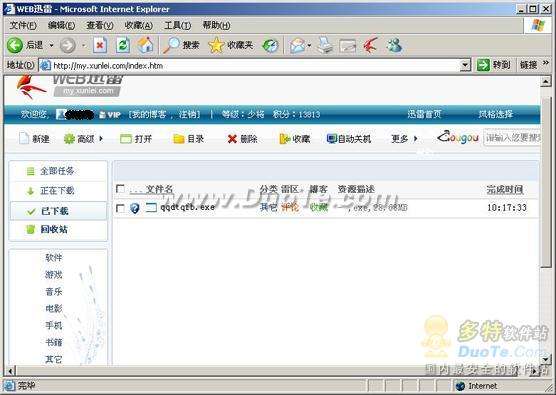Click the vertical scrollbar up arrow
Viewport: 556px width, 395px height.
(545, 82)
